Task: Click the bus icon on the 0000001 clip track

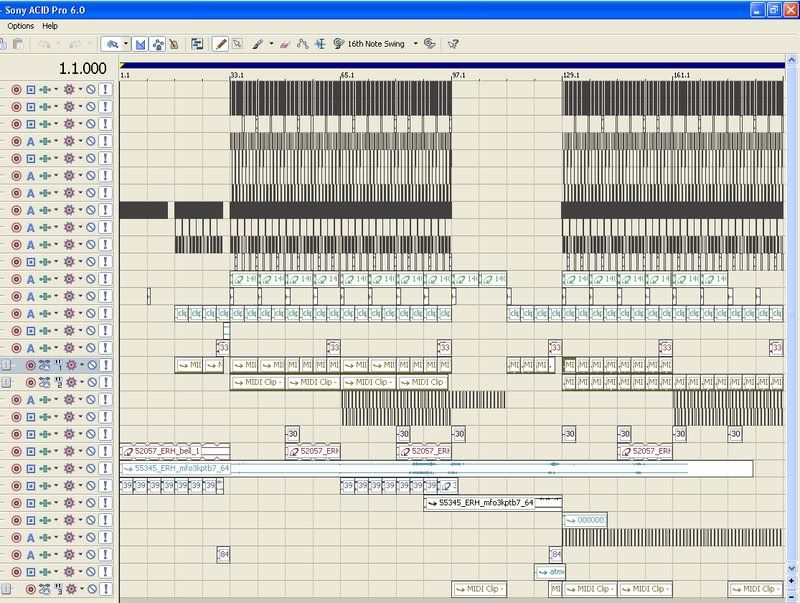Action: (x=45, y=520)
